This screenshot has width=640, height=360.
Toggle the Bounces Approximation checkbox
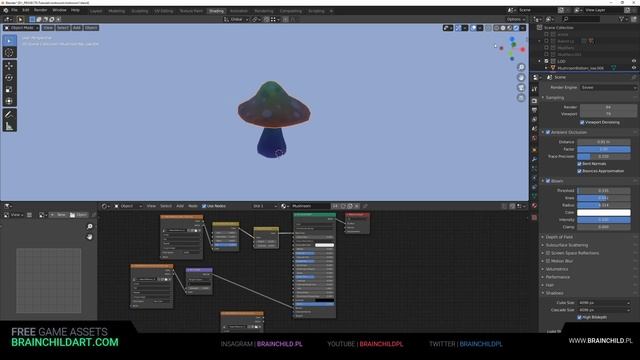[x=580, y=171]
